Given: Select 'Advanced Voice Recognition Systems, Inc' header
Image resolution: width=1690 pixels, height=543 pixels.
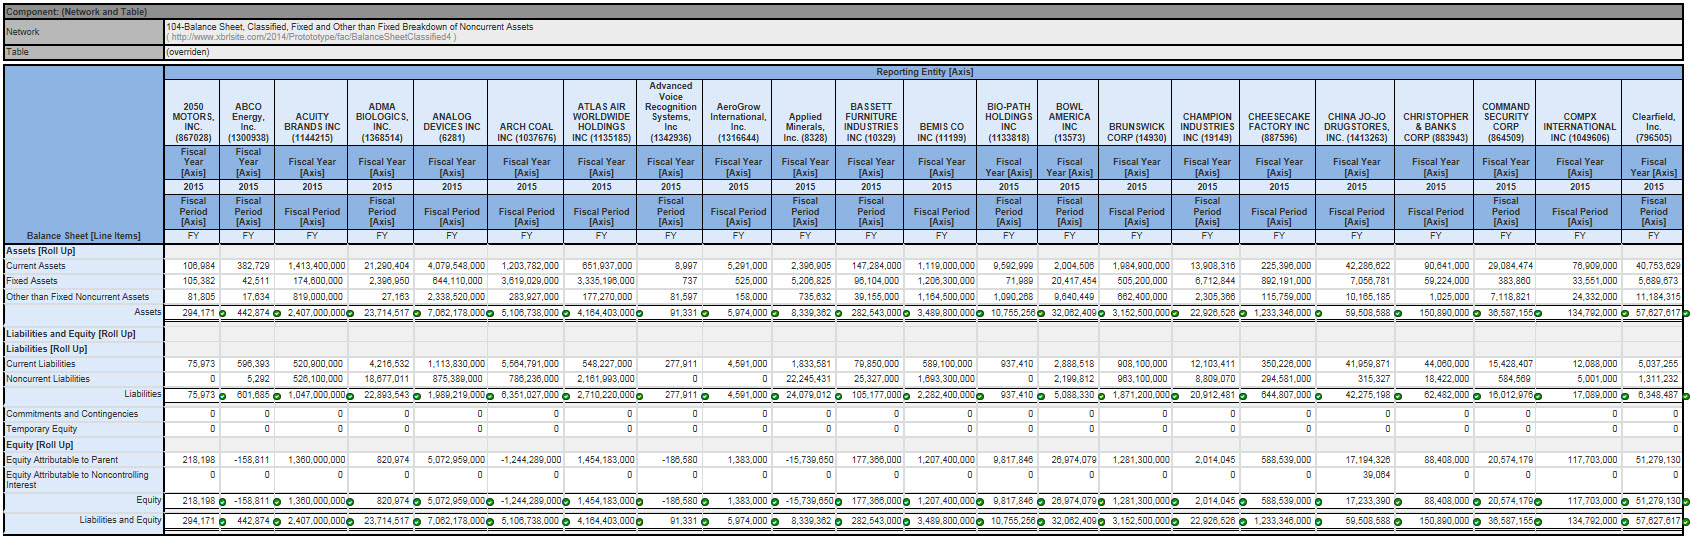Looking at the screenshot, I should 671,112.
